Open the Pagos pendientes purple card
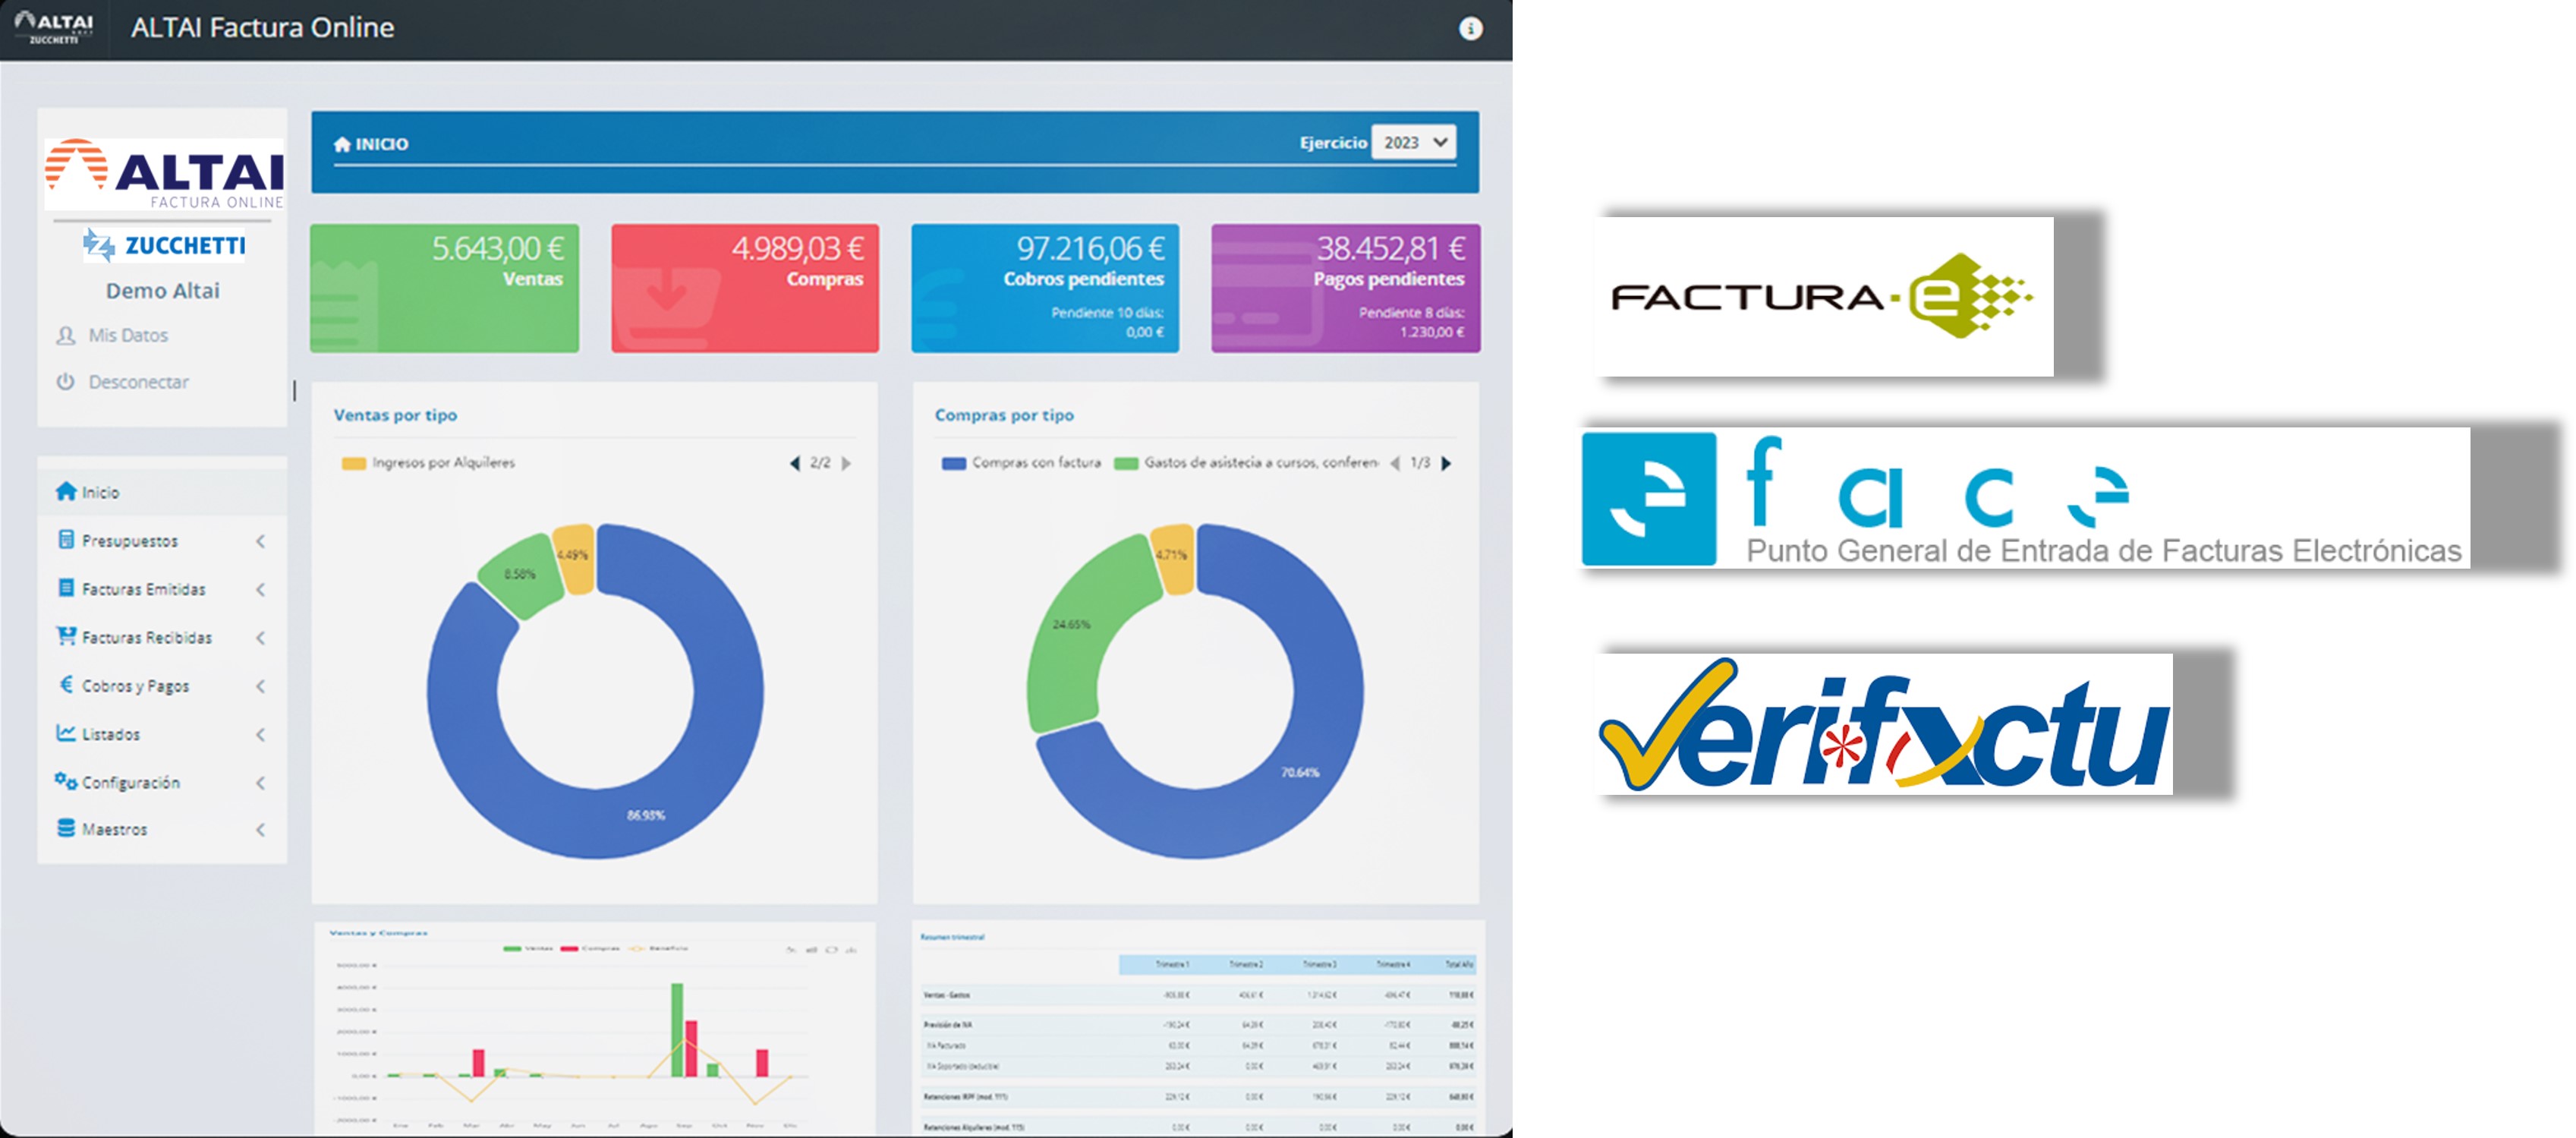Viewport: 2576px width, 1138px height. point(1346,288)
